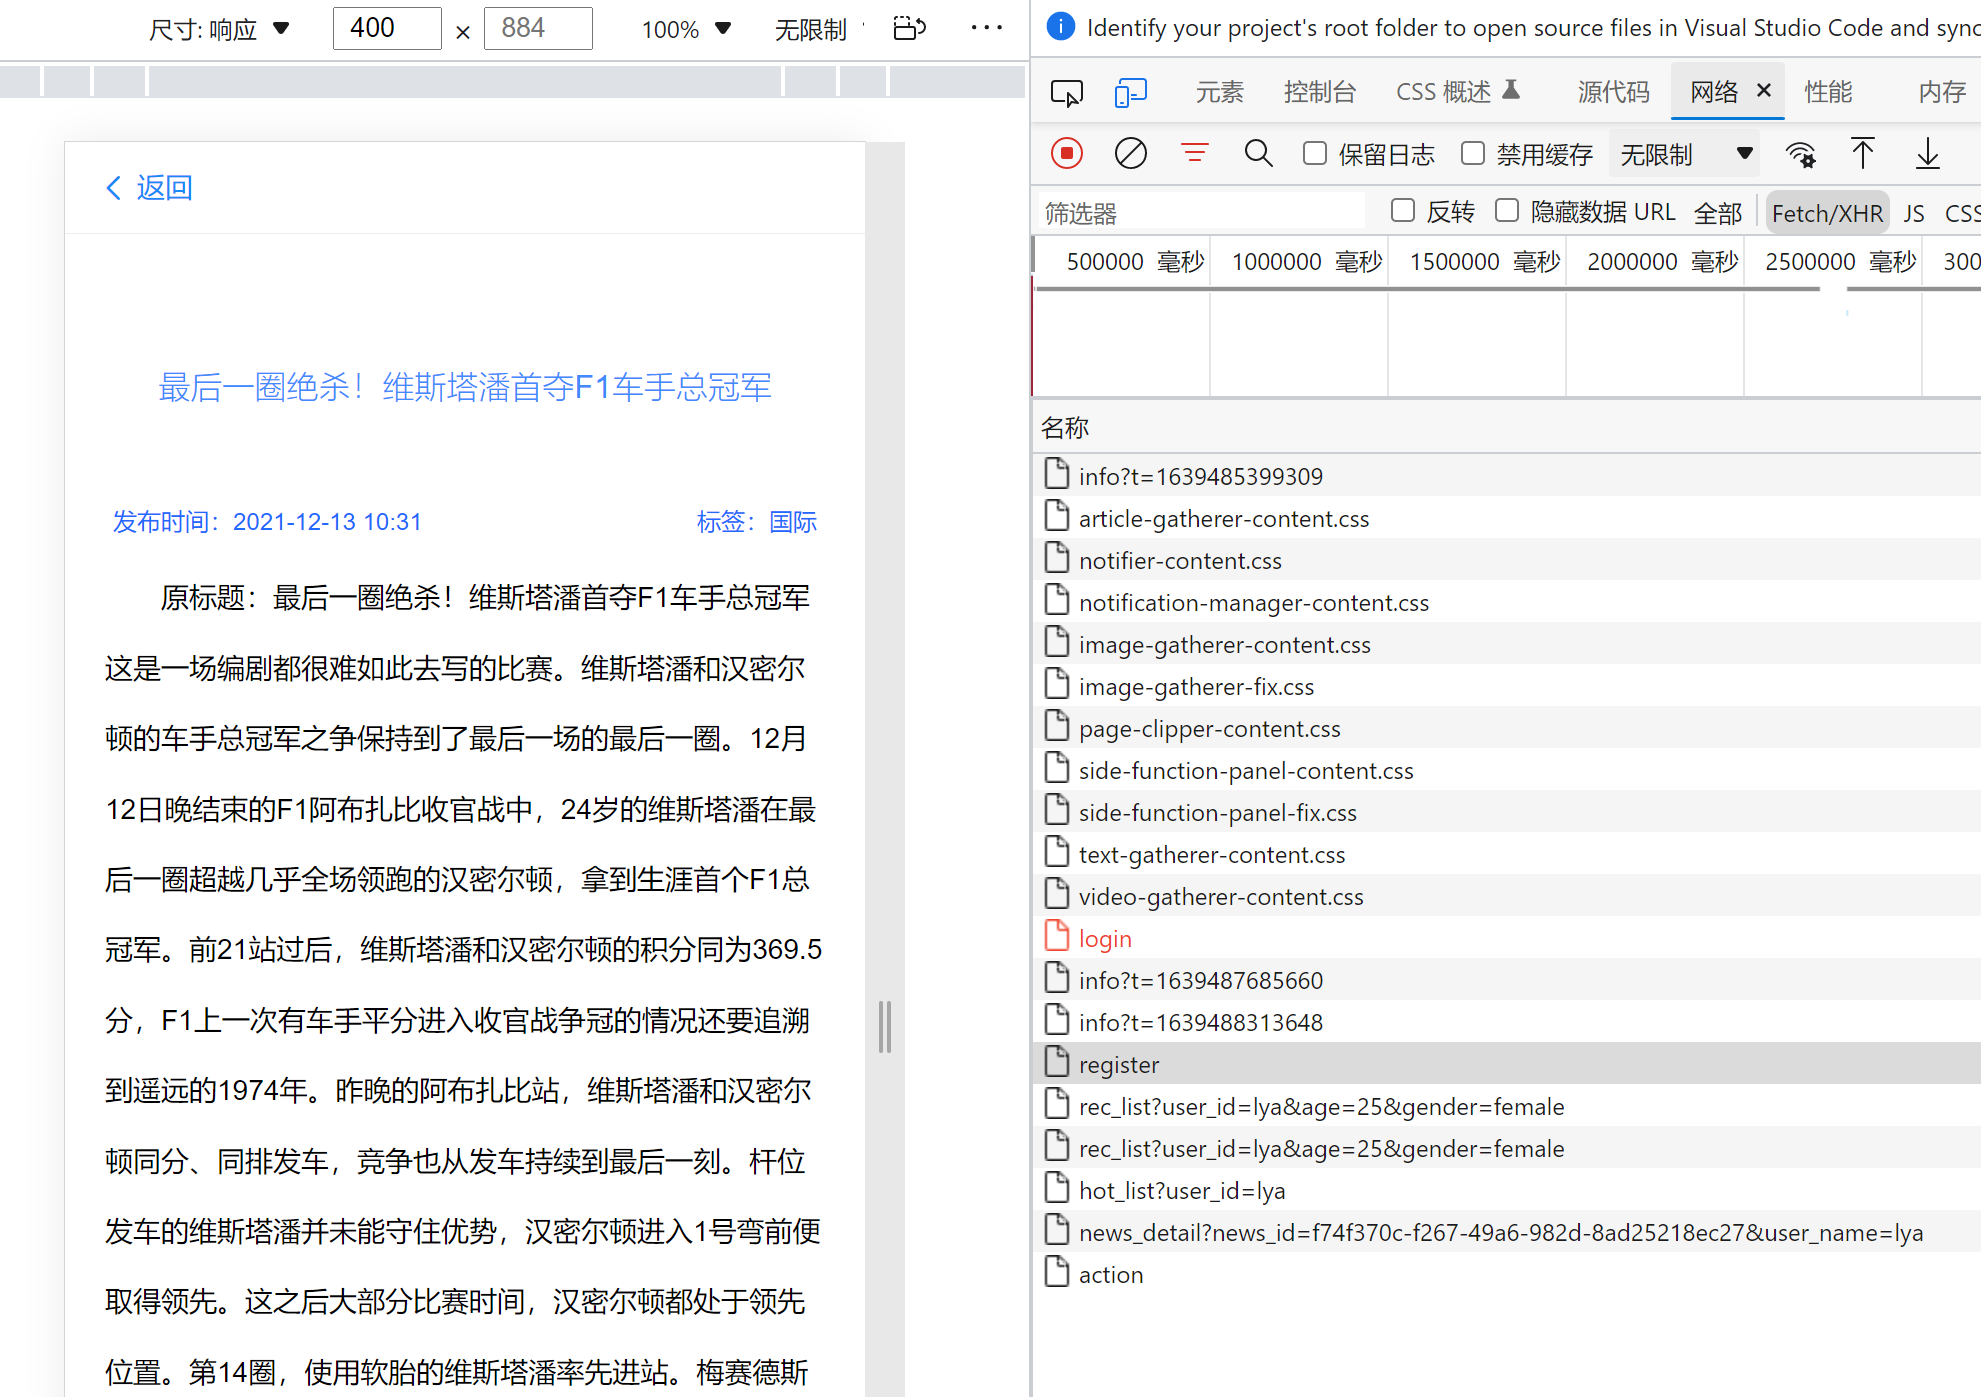Open network conditions wifi-gear icon
The image size is (1981, 1397).
point(1801,154)
